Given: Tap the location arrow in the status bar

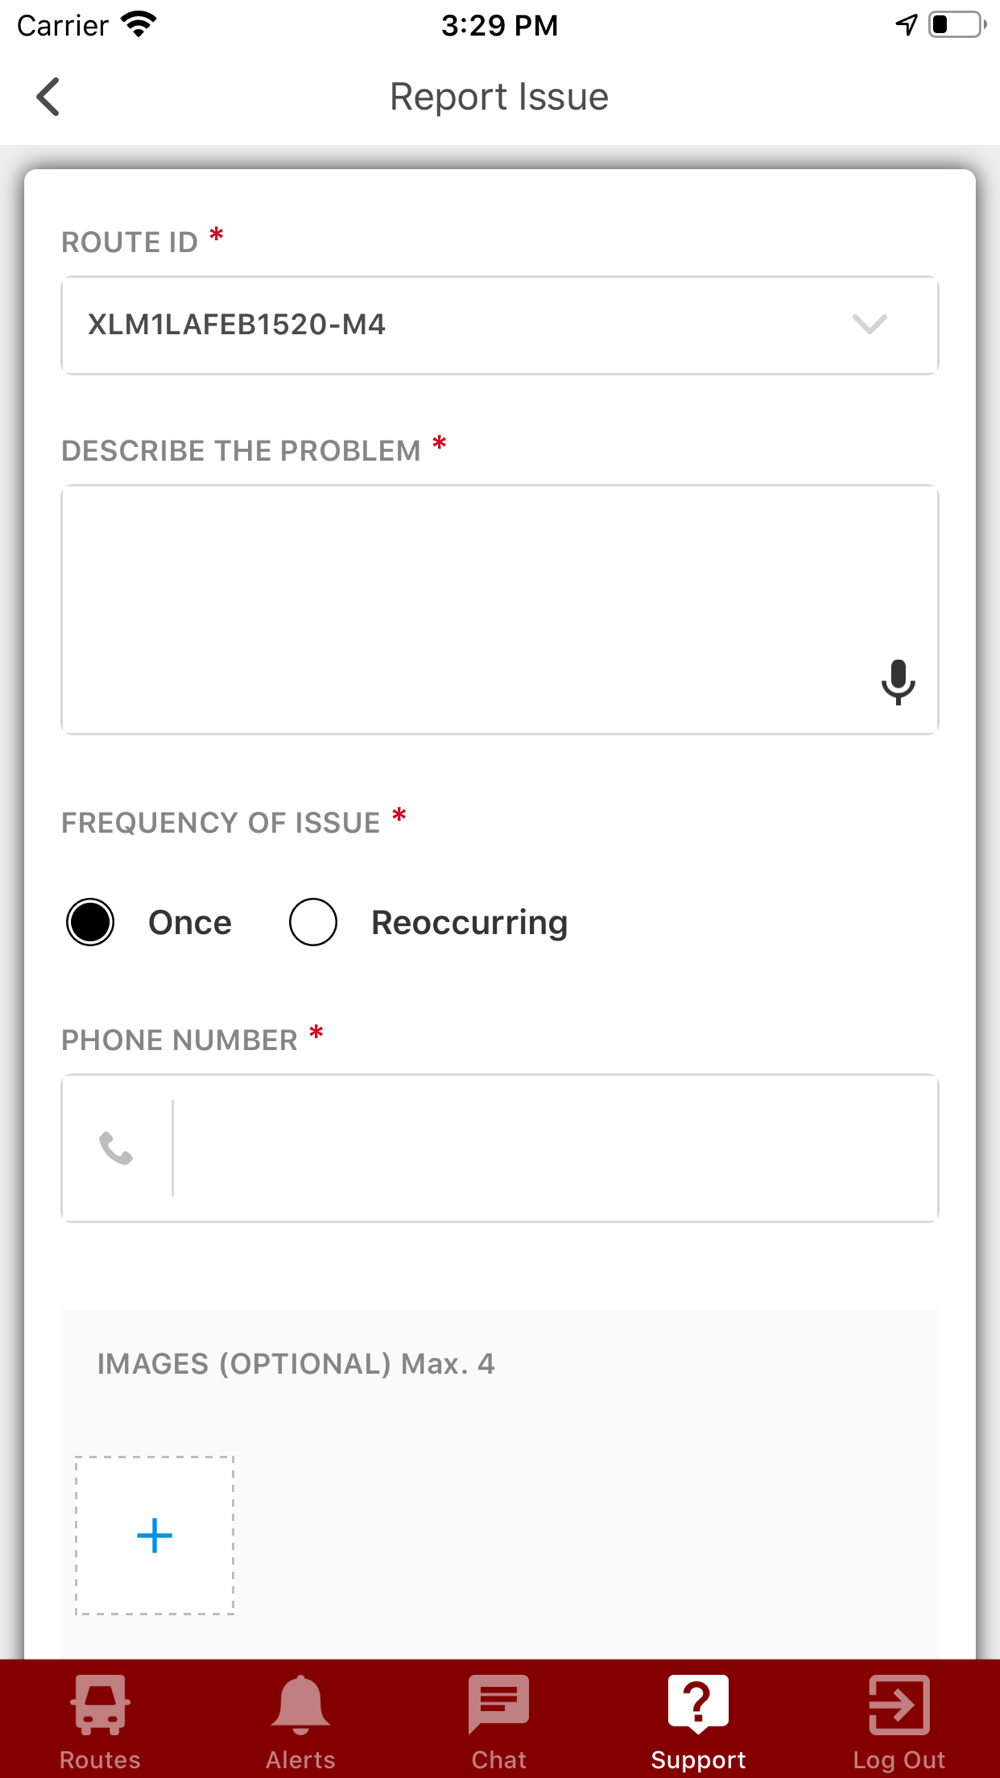Looking at the screenshot, I should pos(906,25).
